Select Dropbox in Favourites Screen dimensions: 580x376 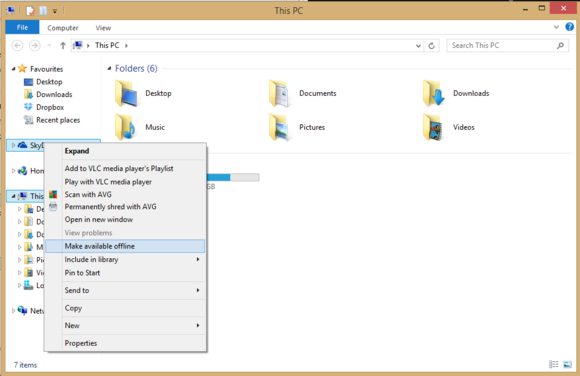click(50, 107)
